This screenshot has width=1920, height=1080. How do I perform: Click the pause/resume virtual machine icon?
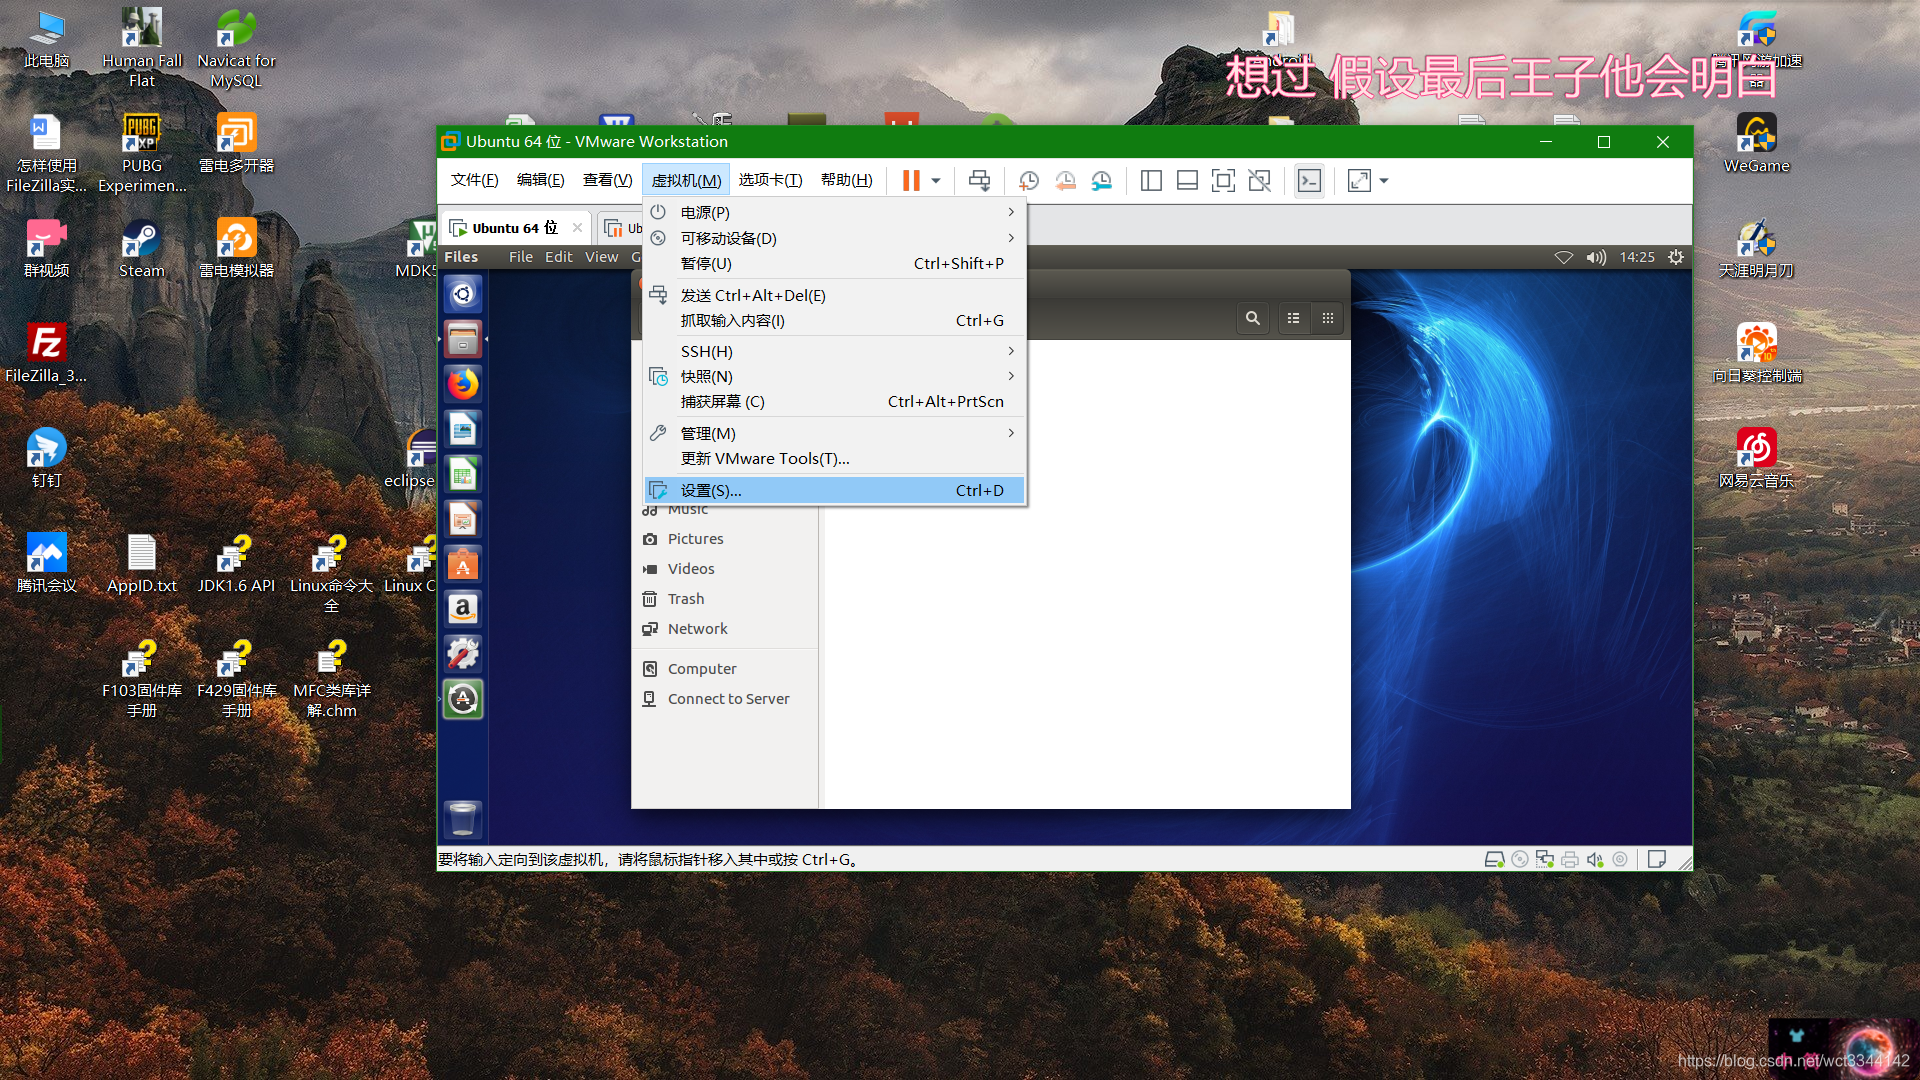(x=913, y=179)
